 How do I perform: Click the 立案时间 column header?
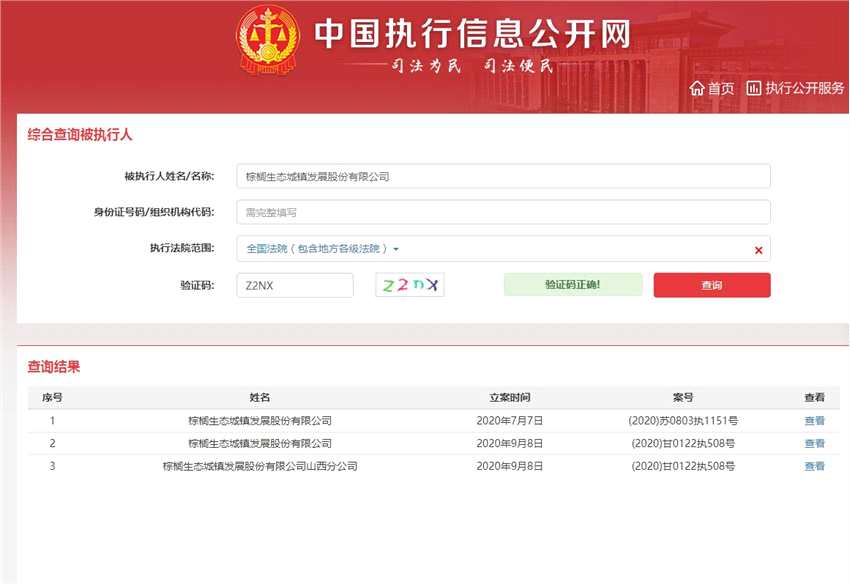(x=510, y=397)
